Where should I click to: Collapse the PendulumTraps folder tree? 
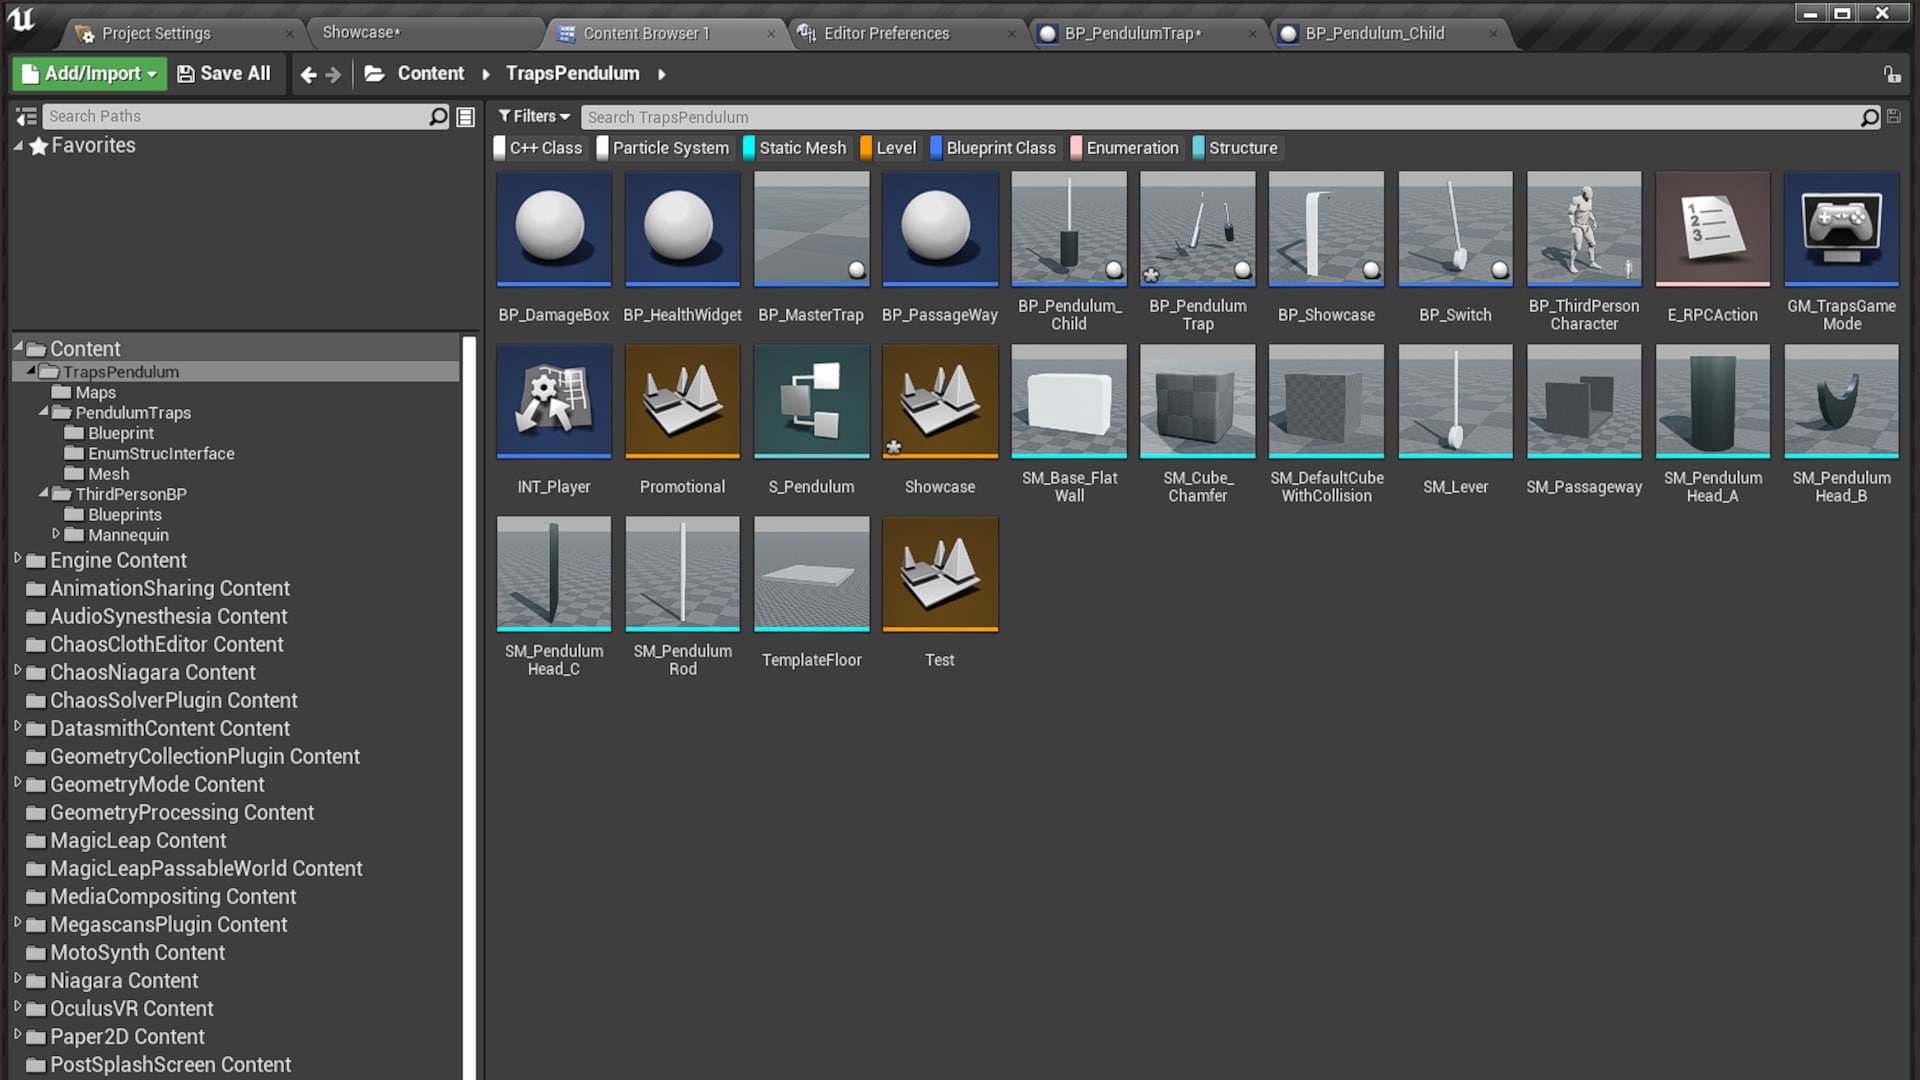[x=43, y=412]
